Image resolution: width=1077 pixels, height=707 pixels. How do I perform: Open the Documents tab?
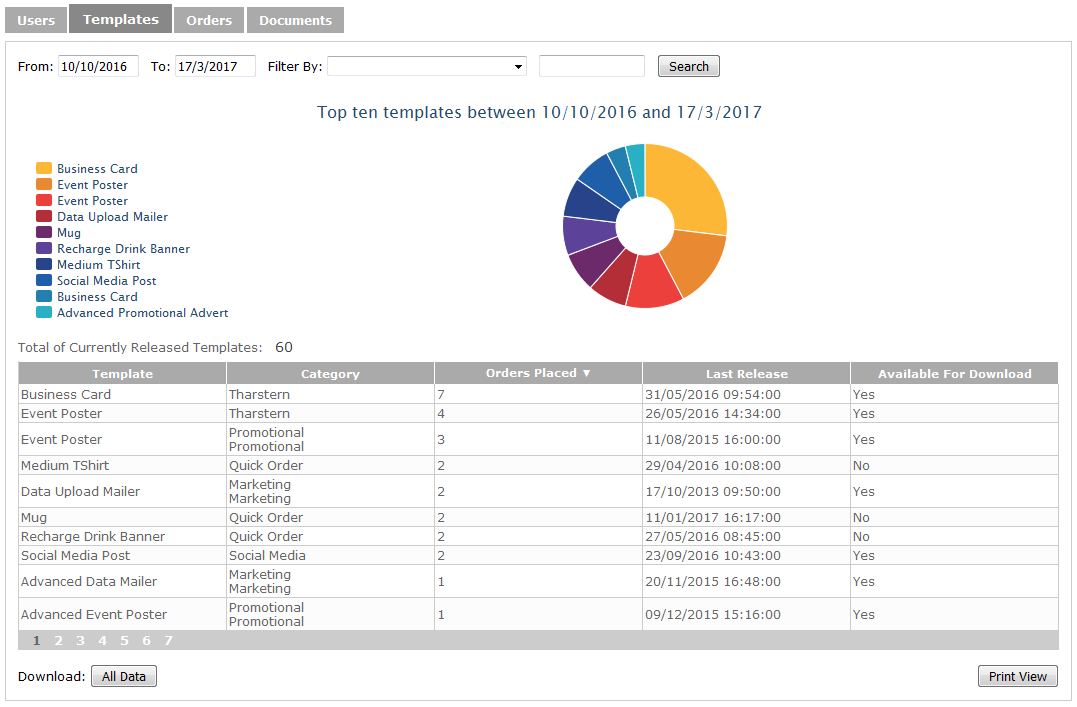click(x=295, y=20)
